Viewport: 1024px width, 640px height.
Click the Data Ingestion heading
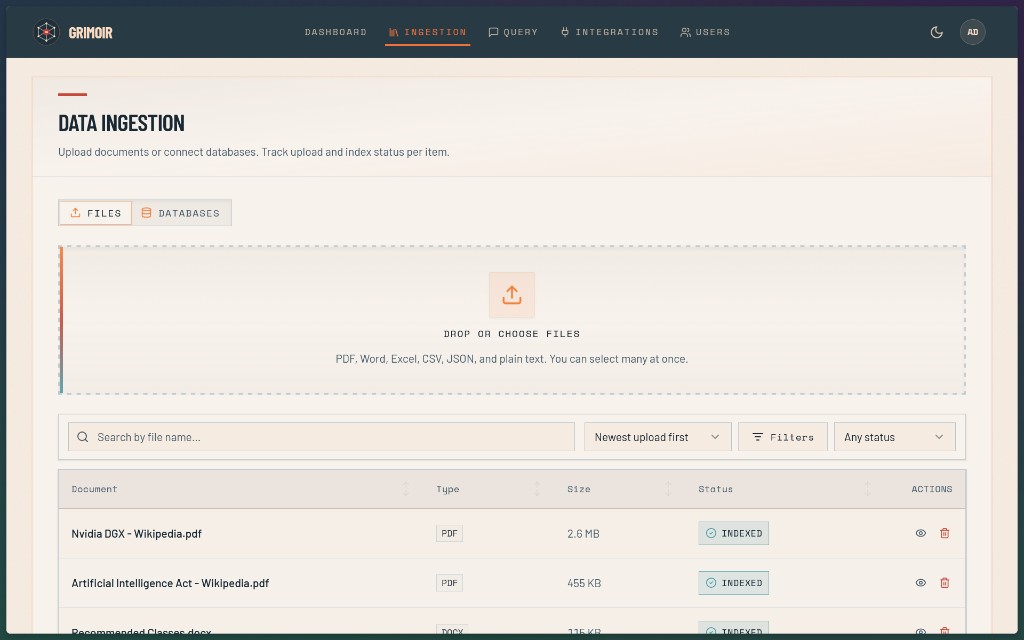pos(121,123)
